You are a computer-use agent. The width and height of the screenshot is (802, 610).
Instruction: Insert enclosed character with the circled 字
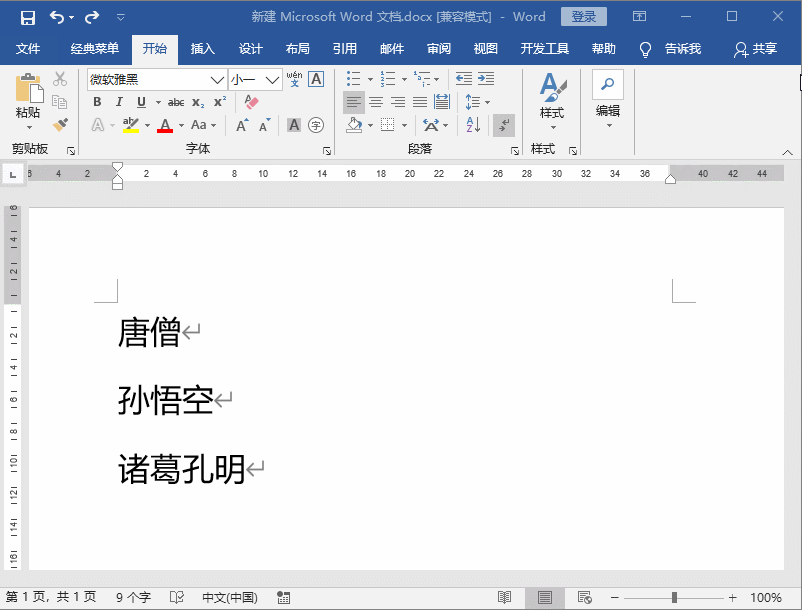pyautogui.click(x=316, y=125)
